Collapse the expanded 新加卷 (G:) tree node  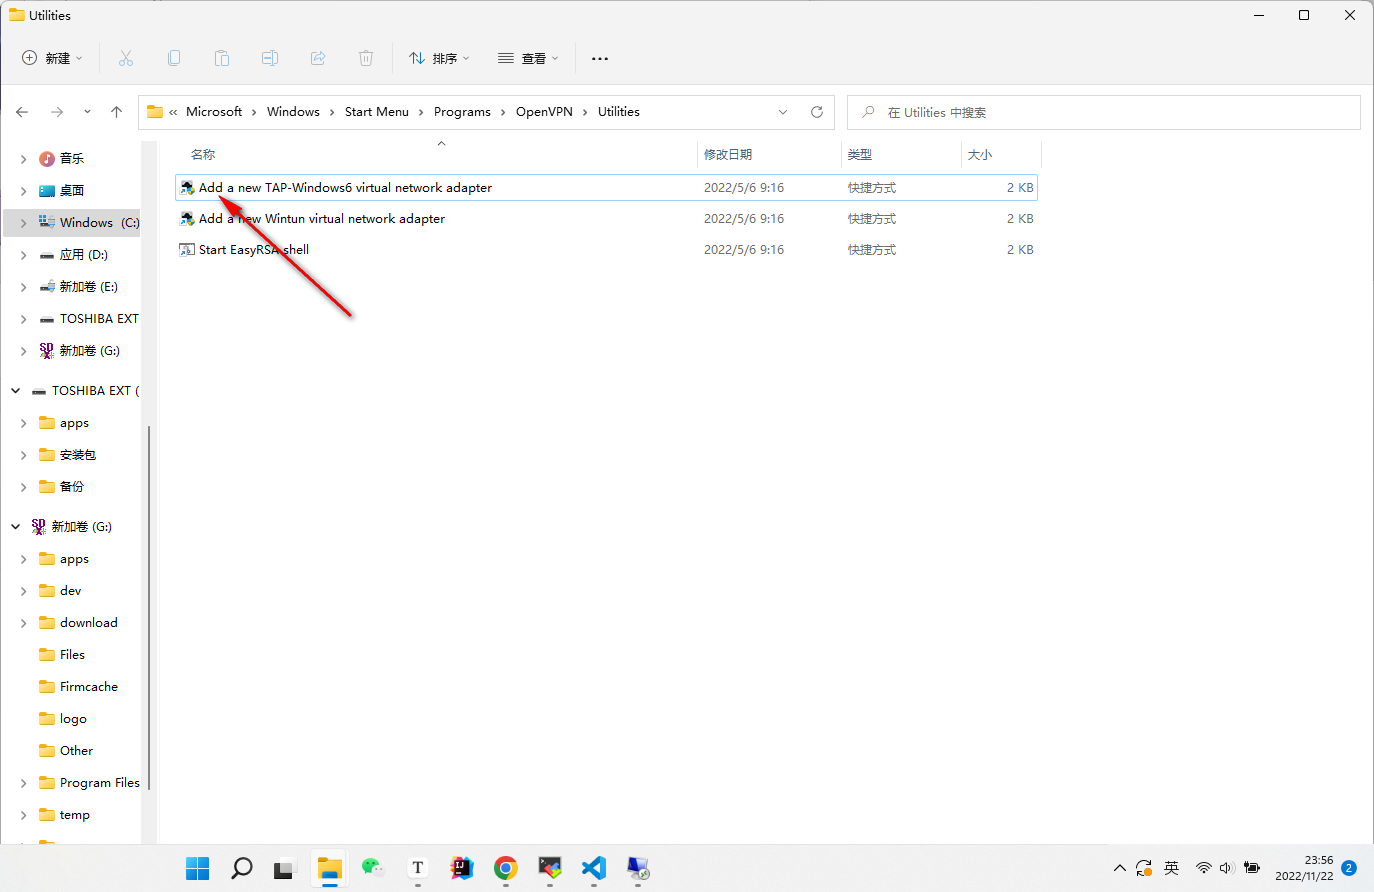tap(15, 526)
